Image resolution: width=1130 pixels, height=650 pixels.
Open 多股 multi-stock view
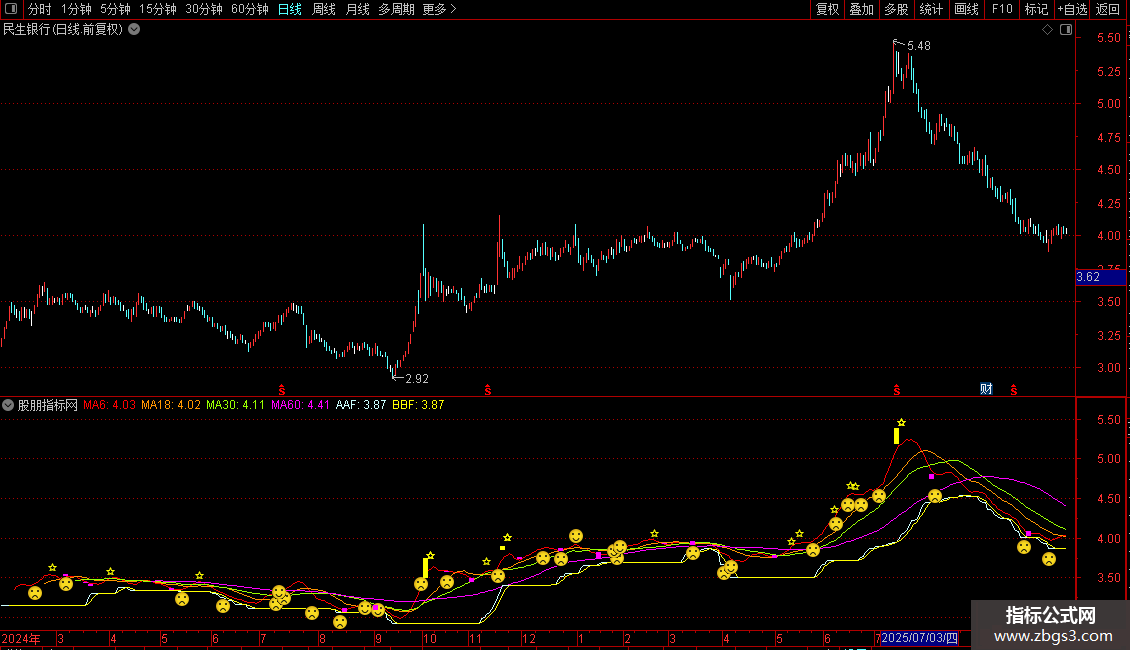896,9
